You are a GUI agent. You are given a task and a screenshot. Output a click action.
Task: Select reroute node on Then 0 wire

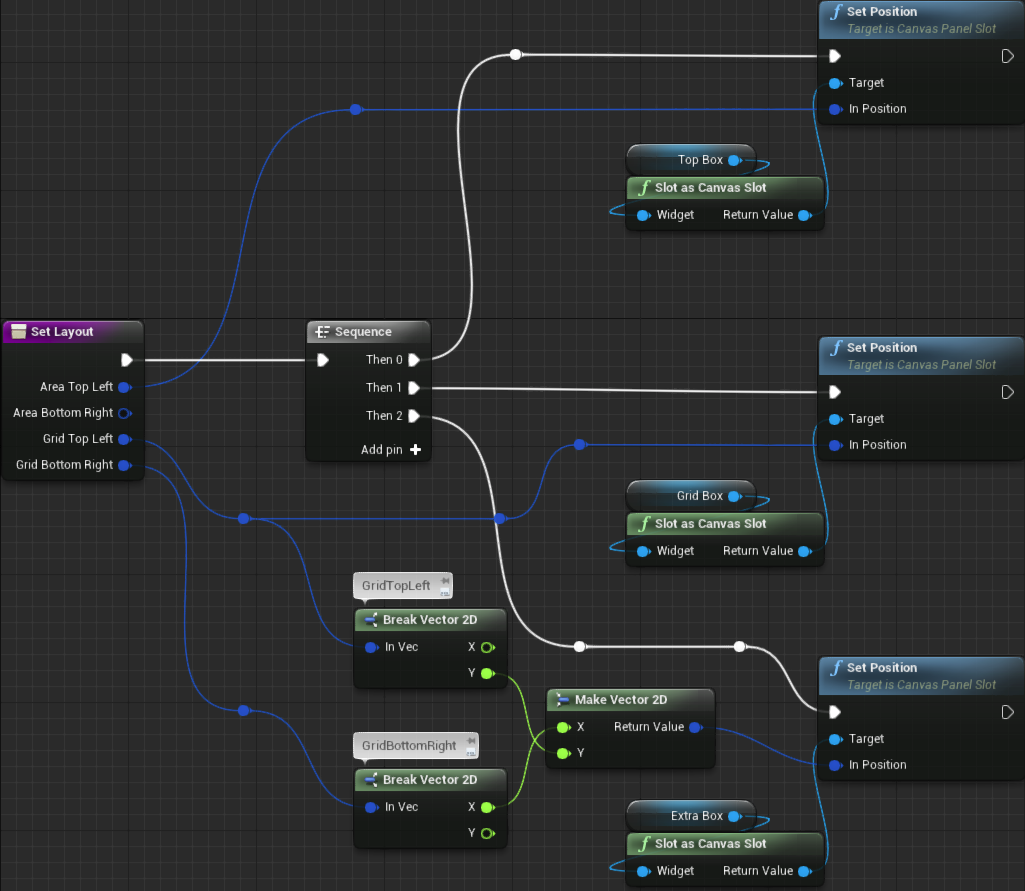coord(516,54)
